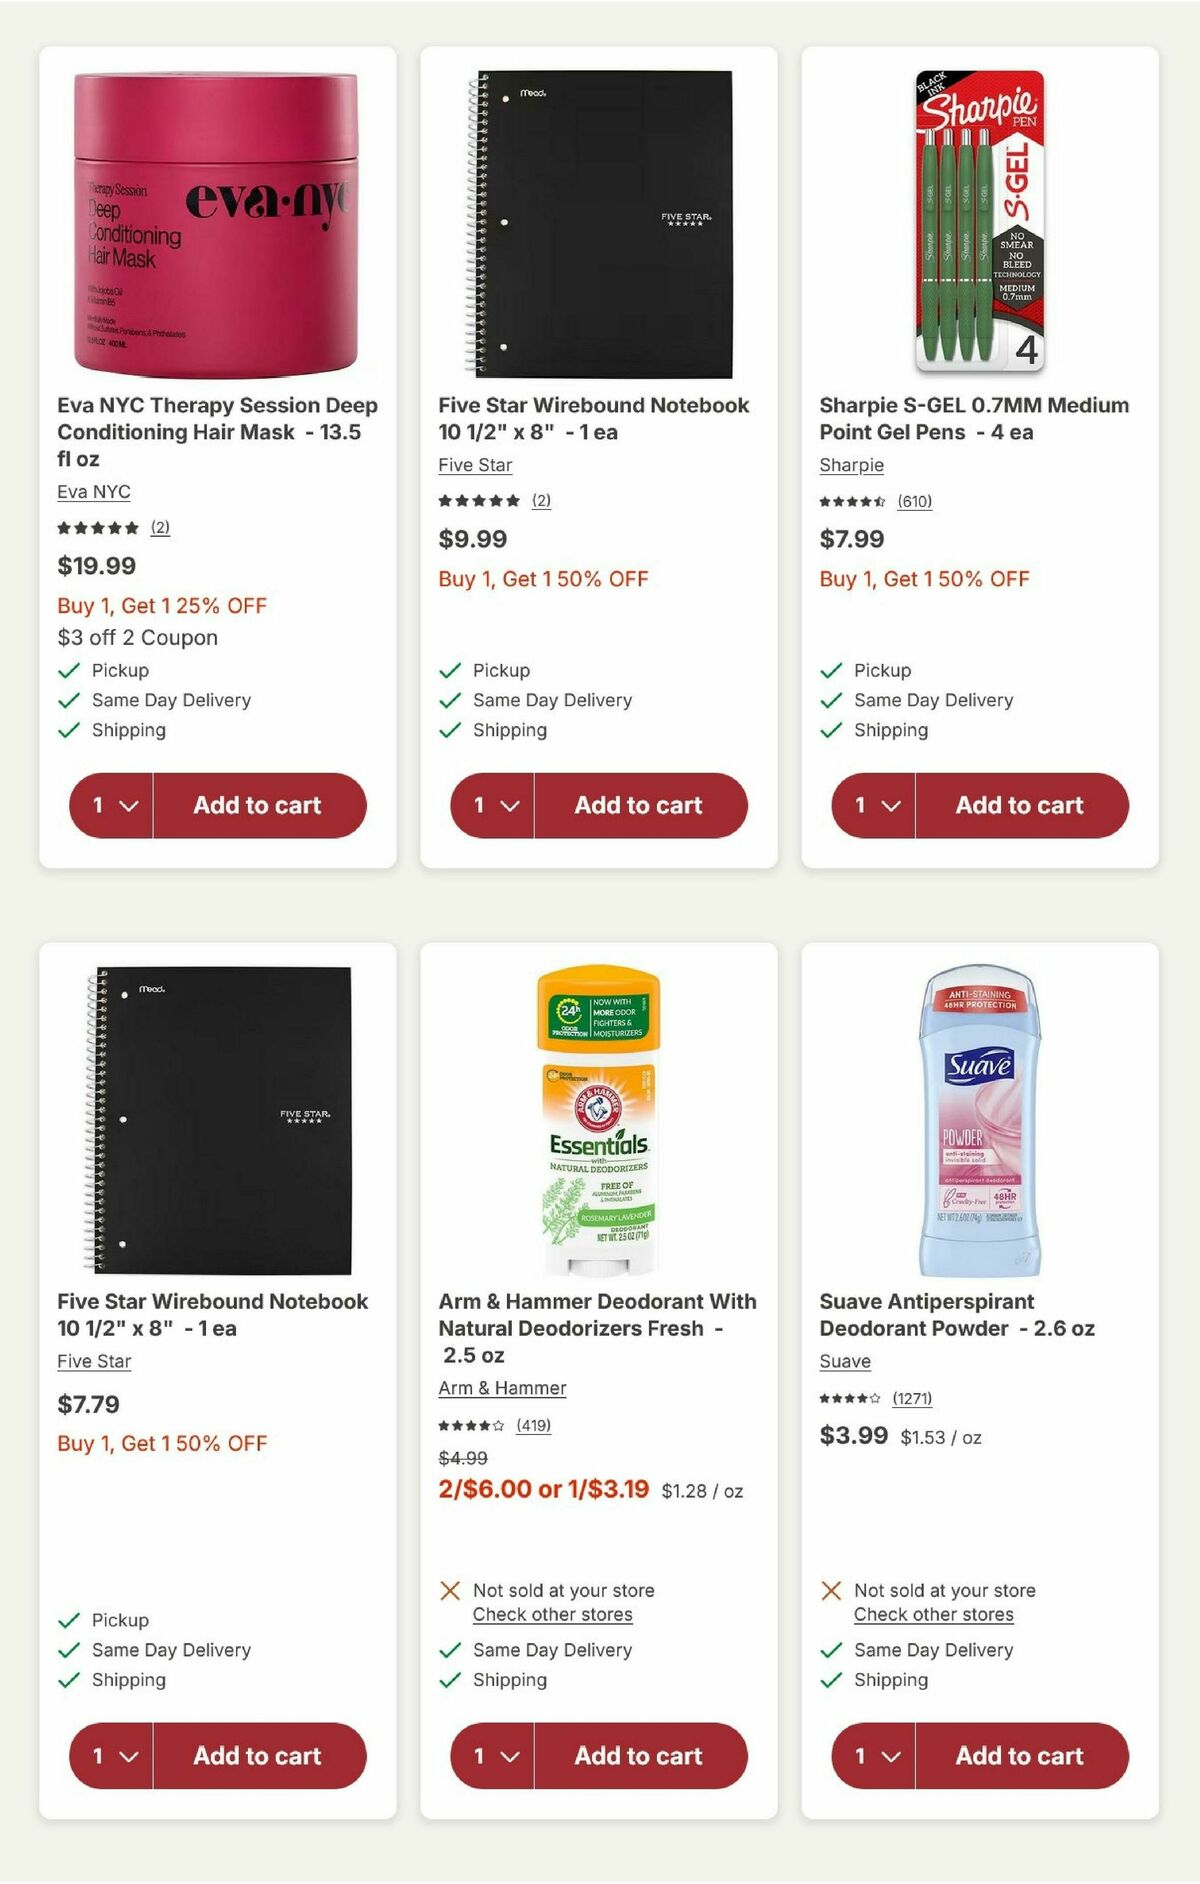This screenshot has width=1200, height=1884.
Task: Open quantity dropdown for Suave deodorant
Action: tap(871, 1755)
